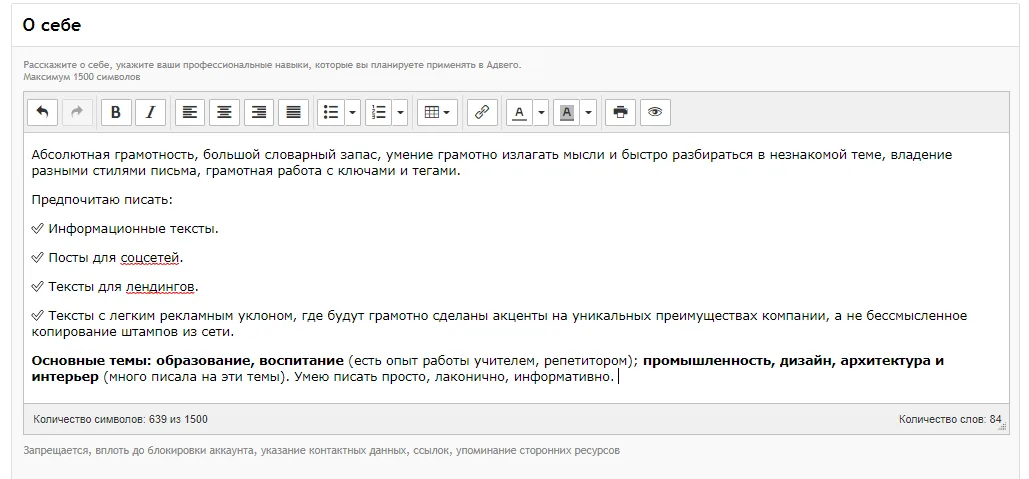Center-align the text
Image resolution: width=1029 pixels, height=479 pixels.
[x=224, y=112]
